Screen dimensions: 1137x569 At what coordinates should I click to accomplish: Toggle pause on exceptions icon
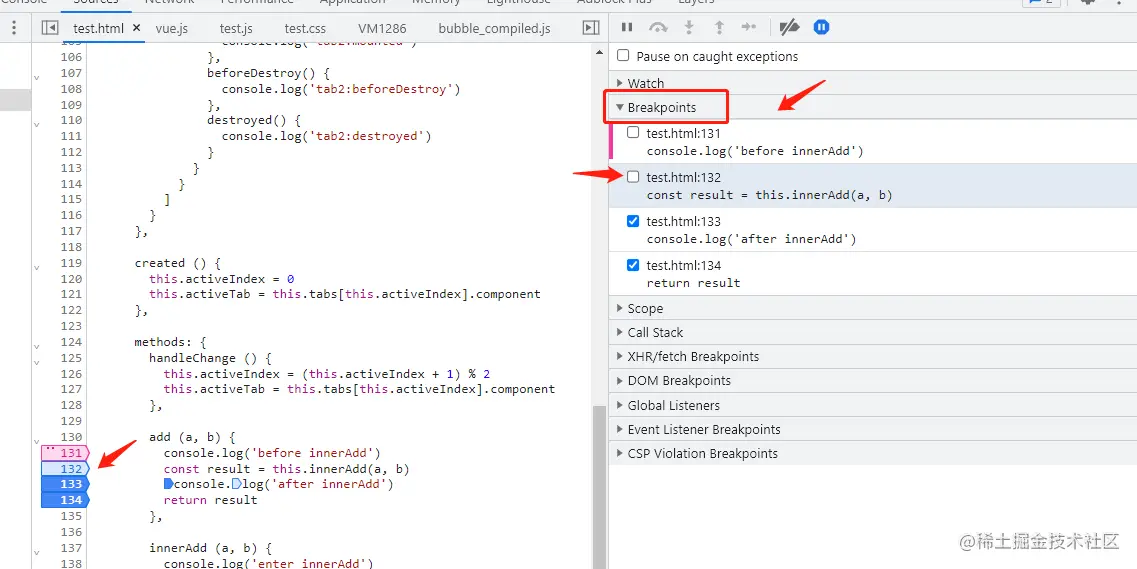point(821,28)
